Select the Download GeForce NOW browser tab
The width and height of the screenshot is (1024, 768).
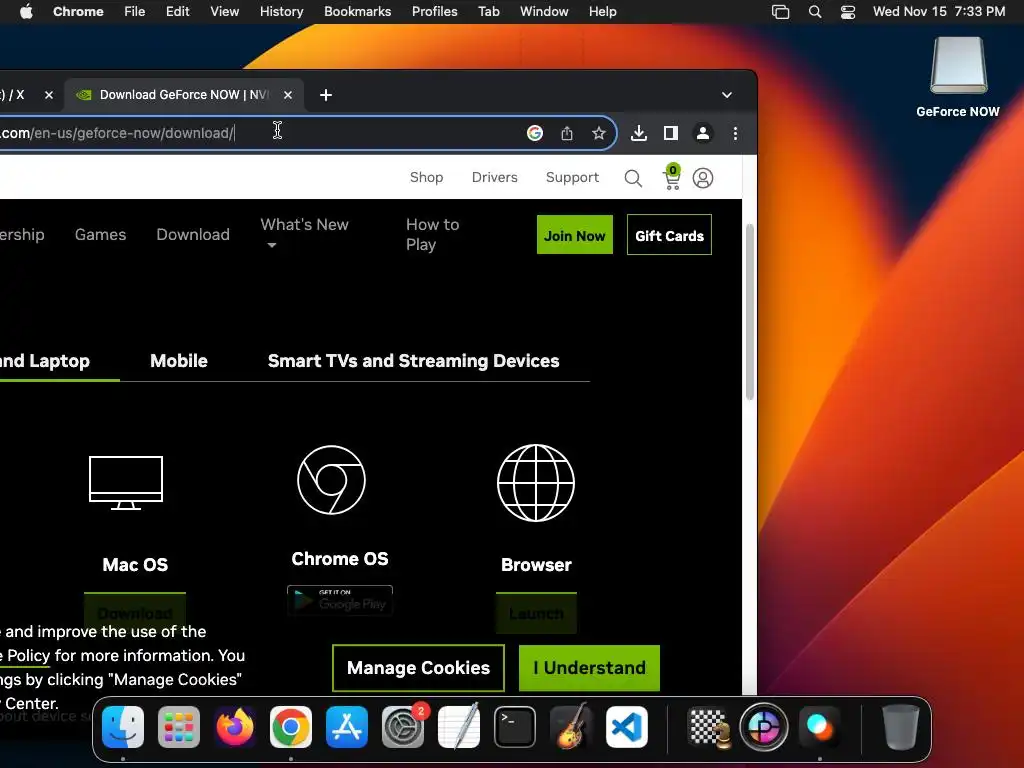coord(184,95)
